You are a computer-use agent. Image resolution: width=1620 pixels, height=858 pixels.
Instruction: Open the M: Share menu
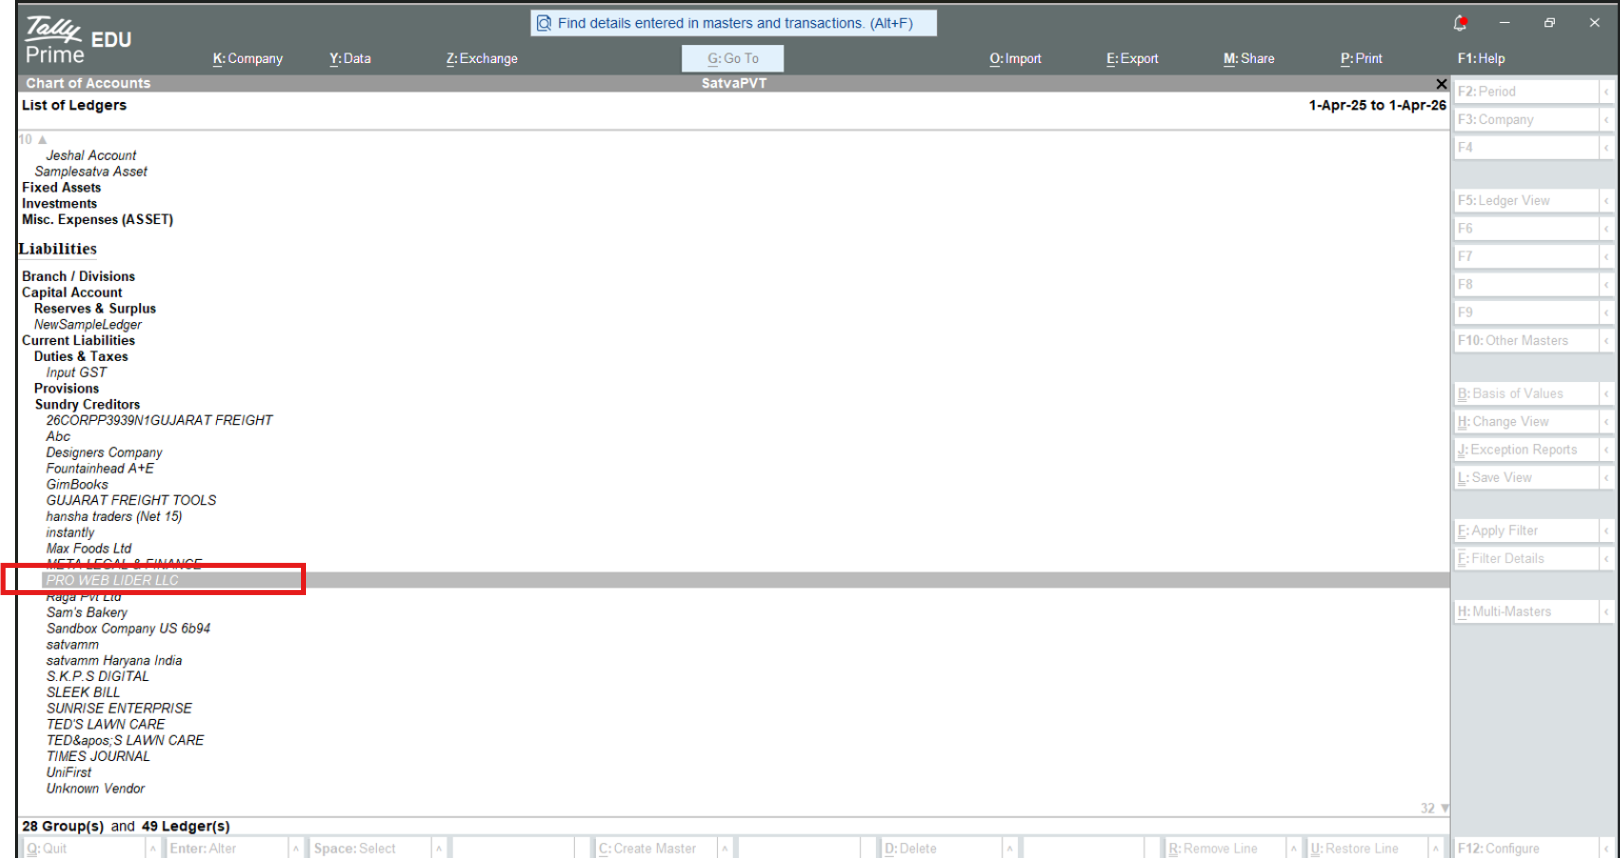tap(1249, 59)
